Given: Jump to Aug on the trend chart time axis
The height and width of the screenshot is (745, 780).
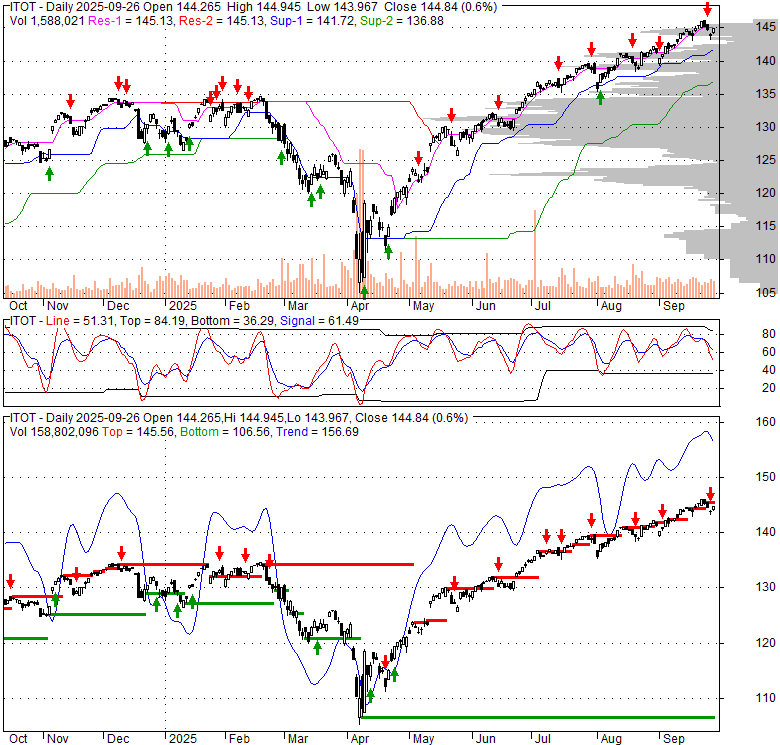Looking at the screenshot, I should (611, 739).
